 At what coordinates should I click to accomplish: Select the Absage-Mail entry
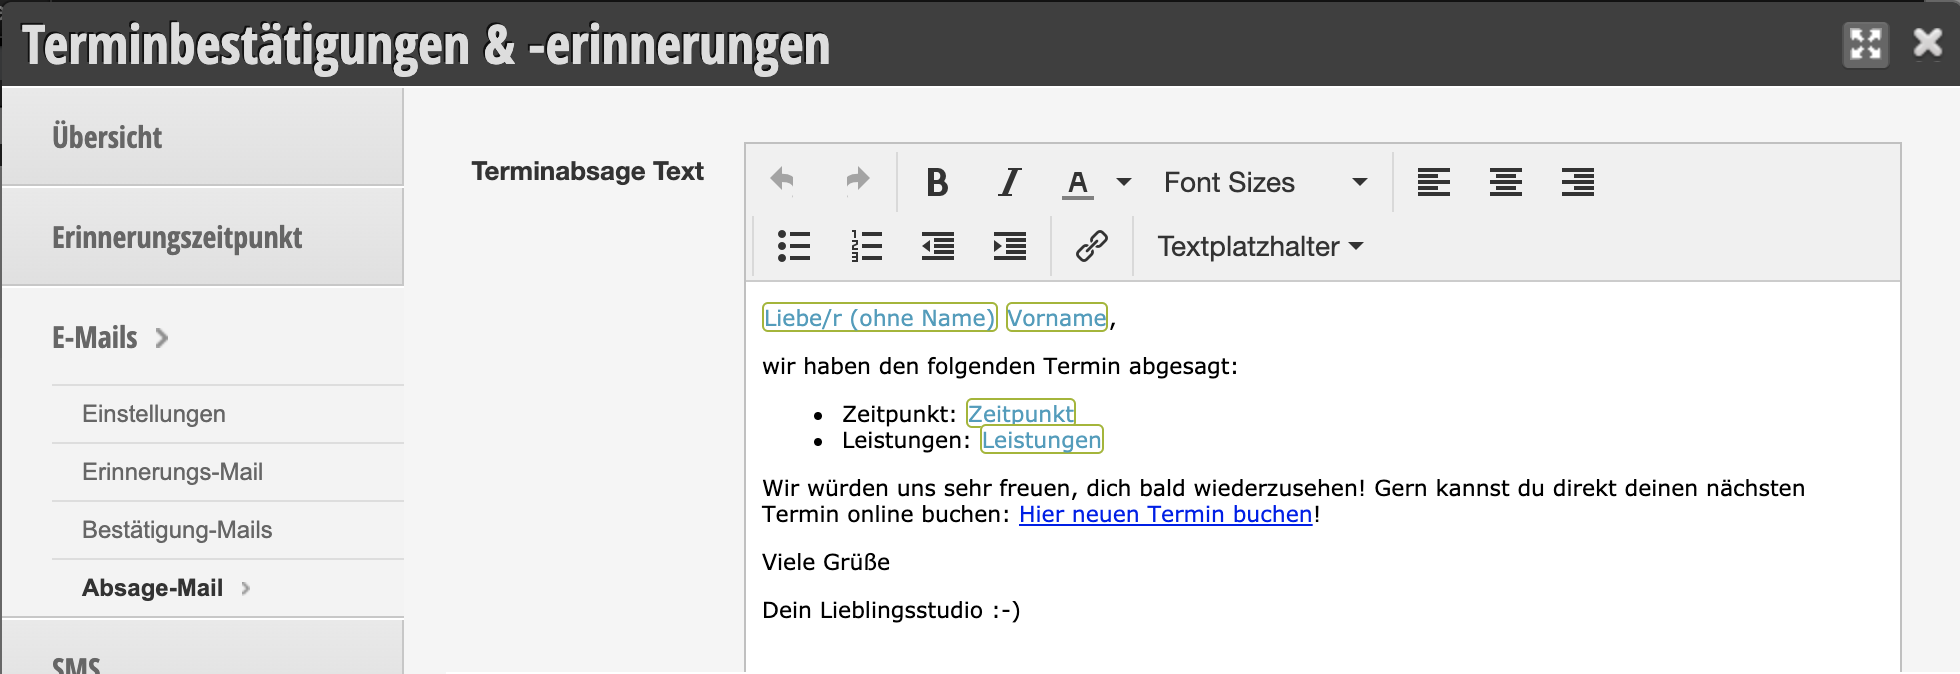click(x=228, y=588)
